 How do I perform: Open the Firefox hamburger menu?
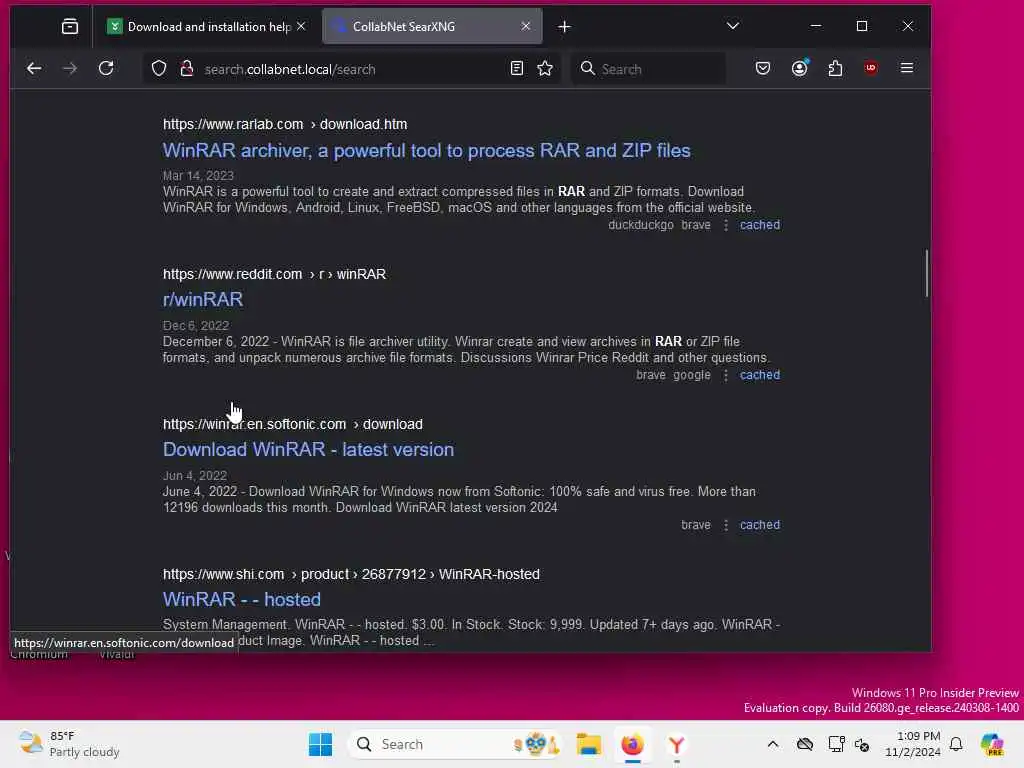click(906, 68)
